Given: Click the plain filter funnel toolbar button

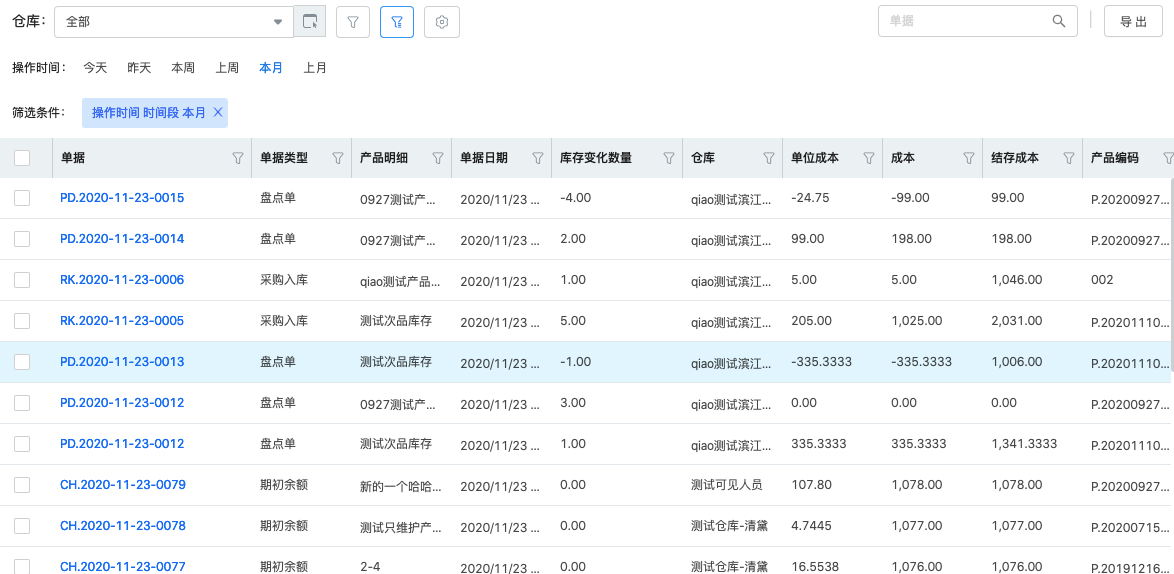Looking at the screenshot, I should coord(353,22).
